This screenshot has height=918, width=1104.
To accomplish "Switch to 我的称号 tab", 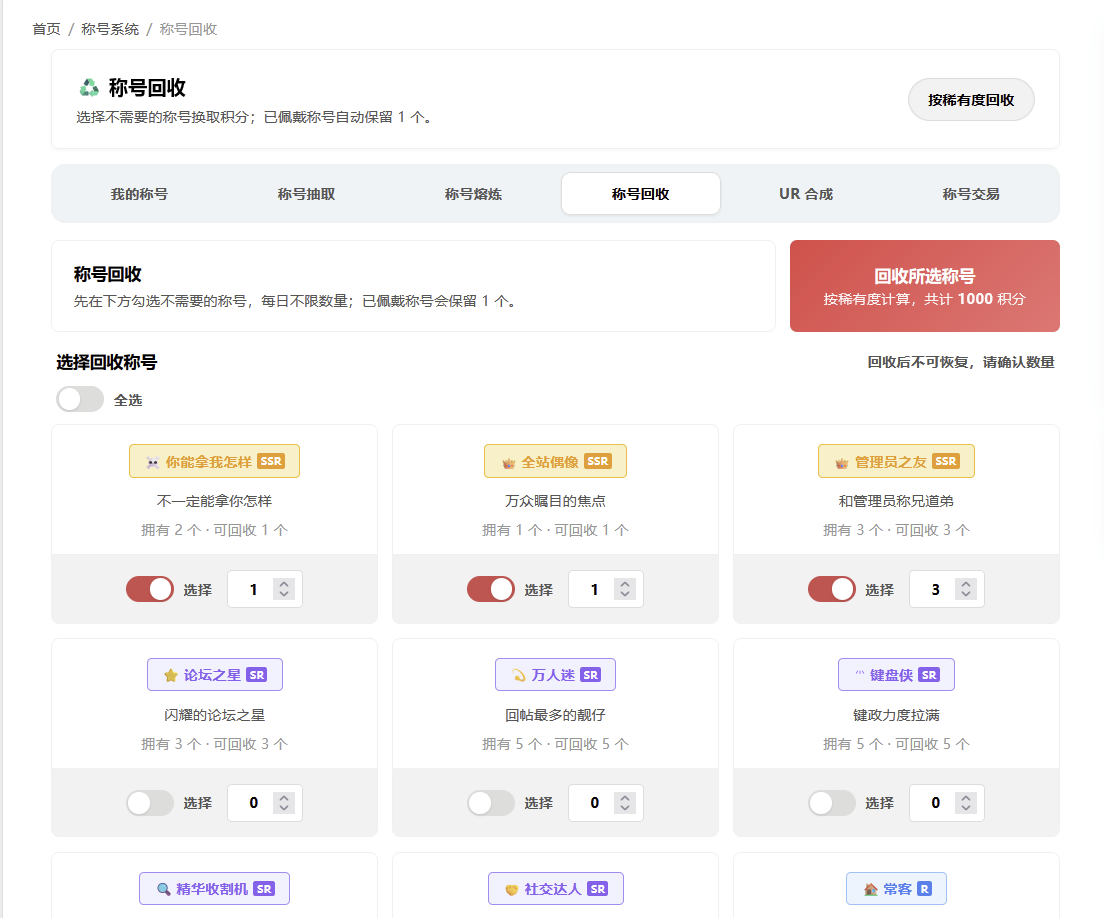I will pos(139,194).
